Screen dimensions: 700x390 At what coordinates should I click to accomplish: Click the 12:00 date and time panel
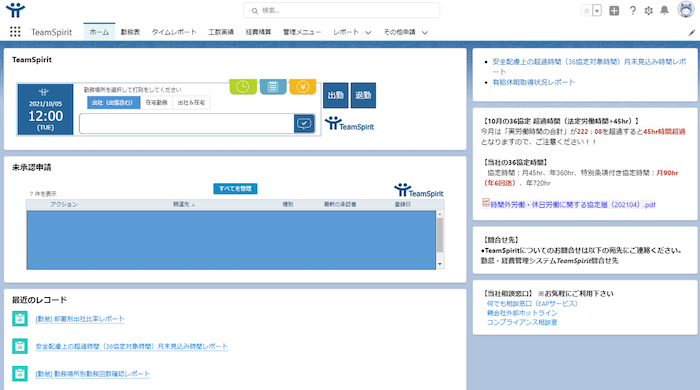click(45, 109)
